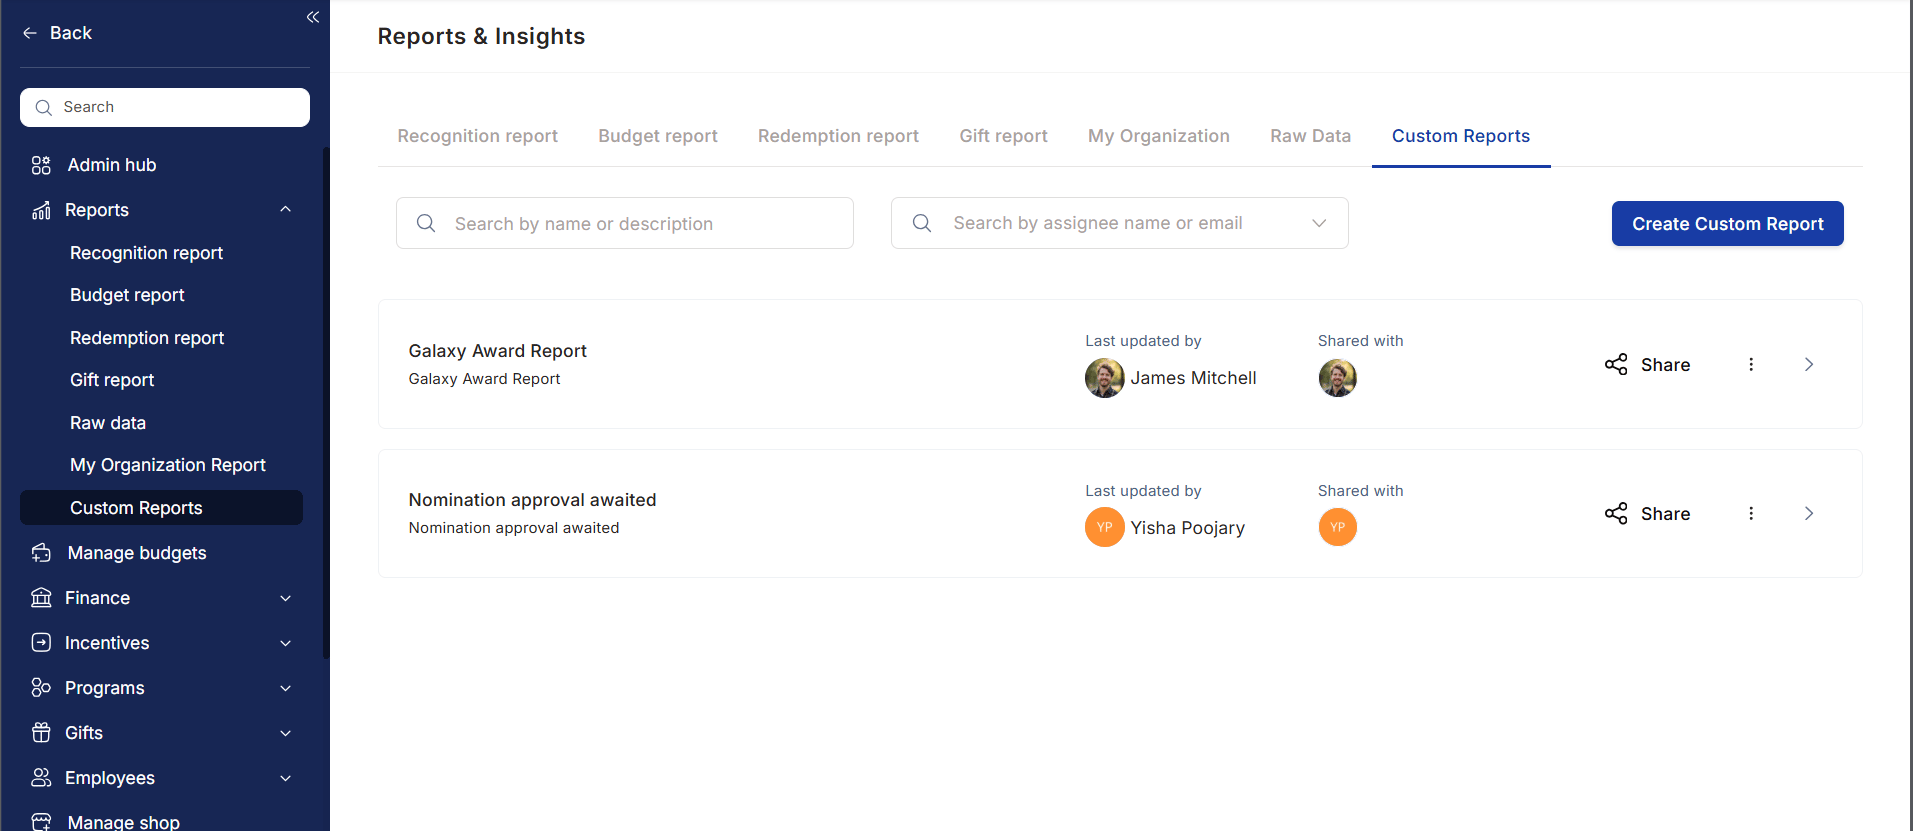Viewport: 1913px width, 831px height.
Task: Click the Manage shop icon
Action: click(41, 822)
